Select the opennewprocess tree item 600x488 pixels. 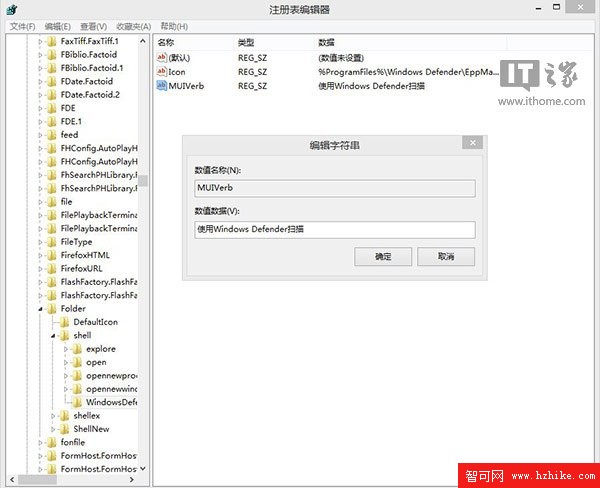pos(111,375)
